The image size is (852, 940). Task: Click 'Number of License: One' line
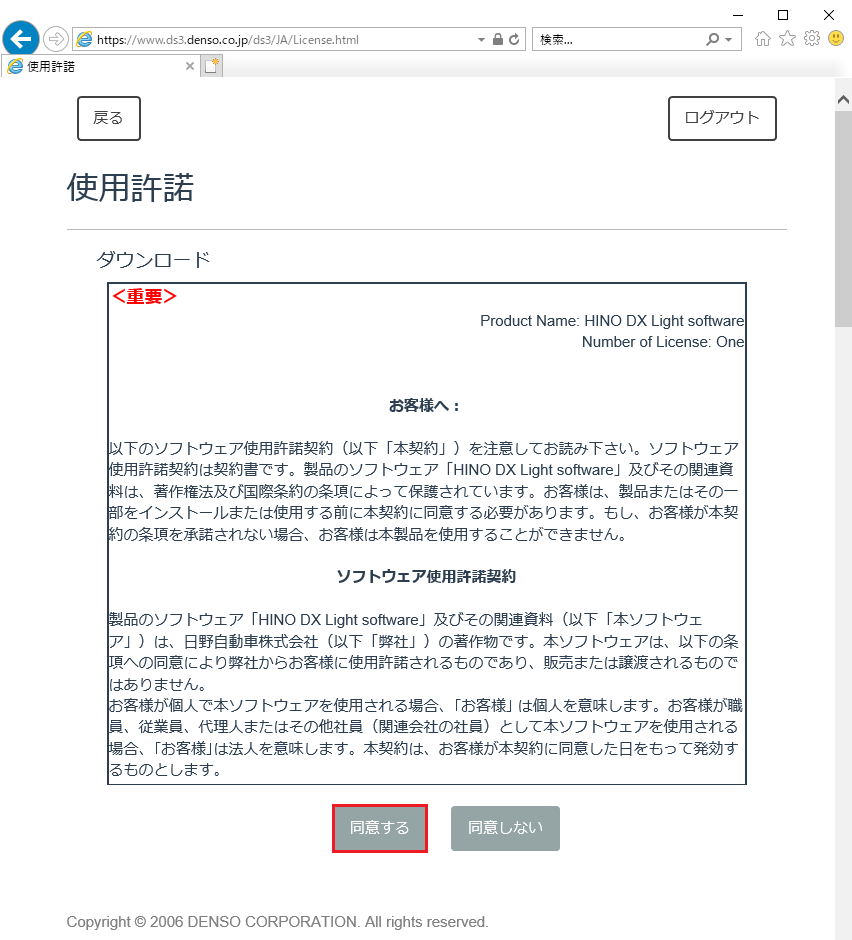[x=663, y=342]
